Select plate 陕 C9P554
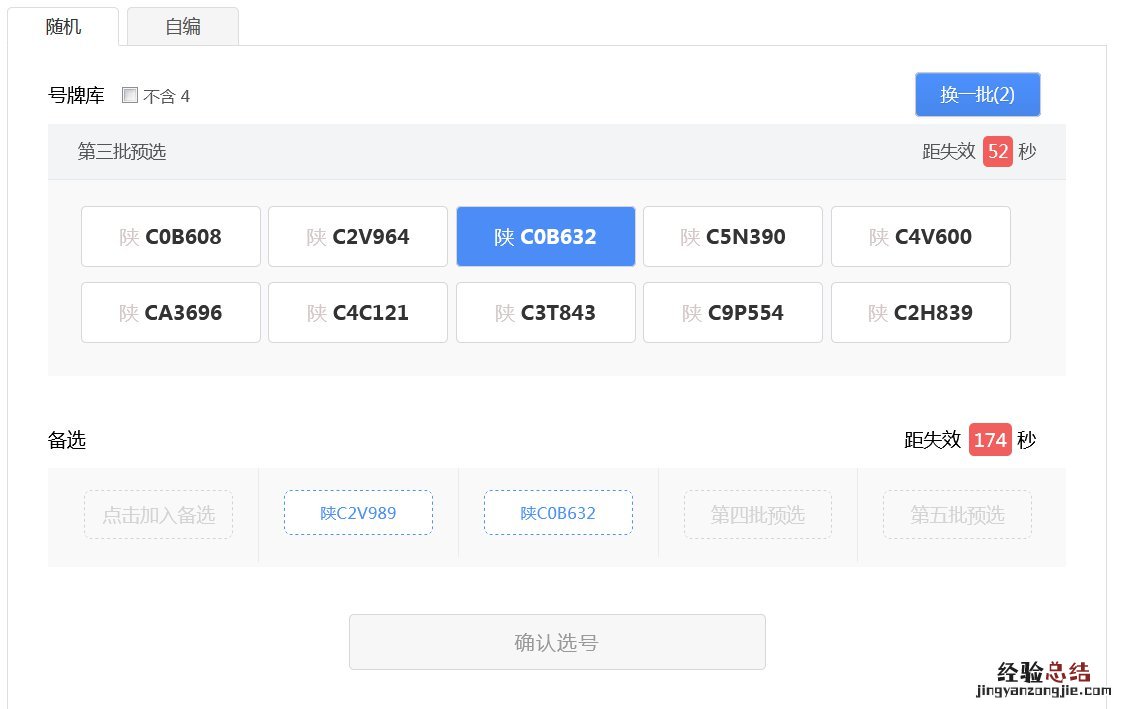 [x=732, y=313]
